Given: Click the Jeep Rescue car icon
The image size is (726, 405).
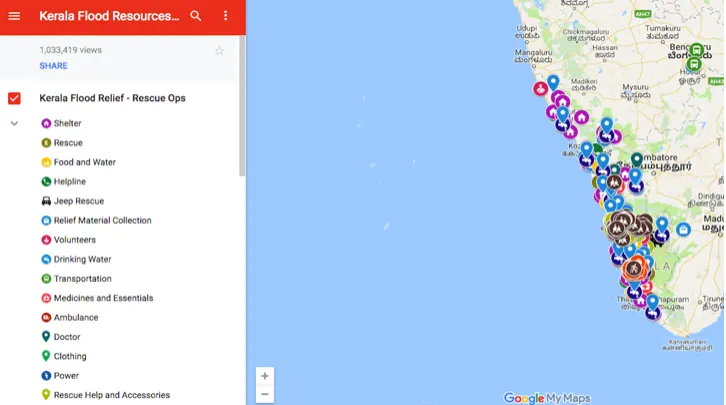Looking at the screenshot, I should click(x=46, y=201).
